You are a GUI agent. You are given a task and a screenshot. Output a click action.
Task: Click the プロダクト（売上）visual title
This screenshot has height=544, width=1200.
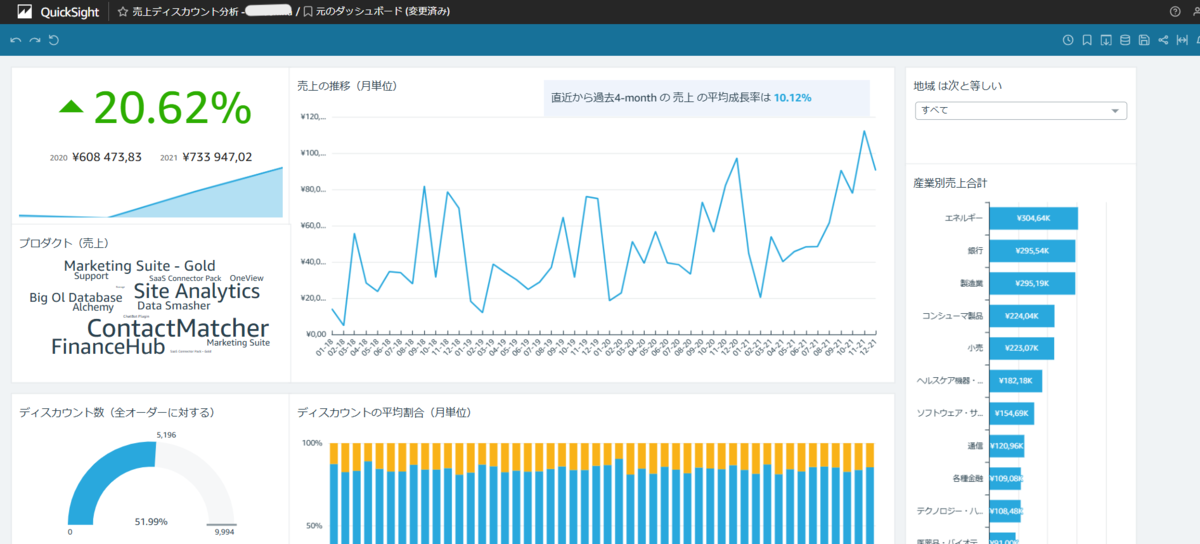pos(64,243)
